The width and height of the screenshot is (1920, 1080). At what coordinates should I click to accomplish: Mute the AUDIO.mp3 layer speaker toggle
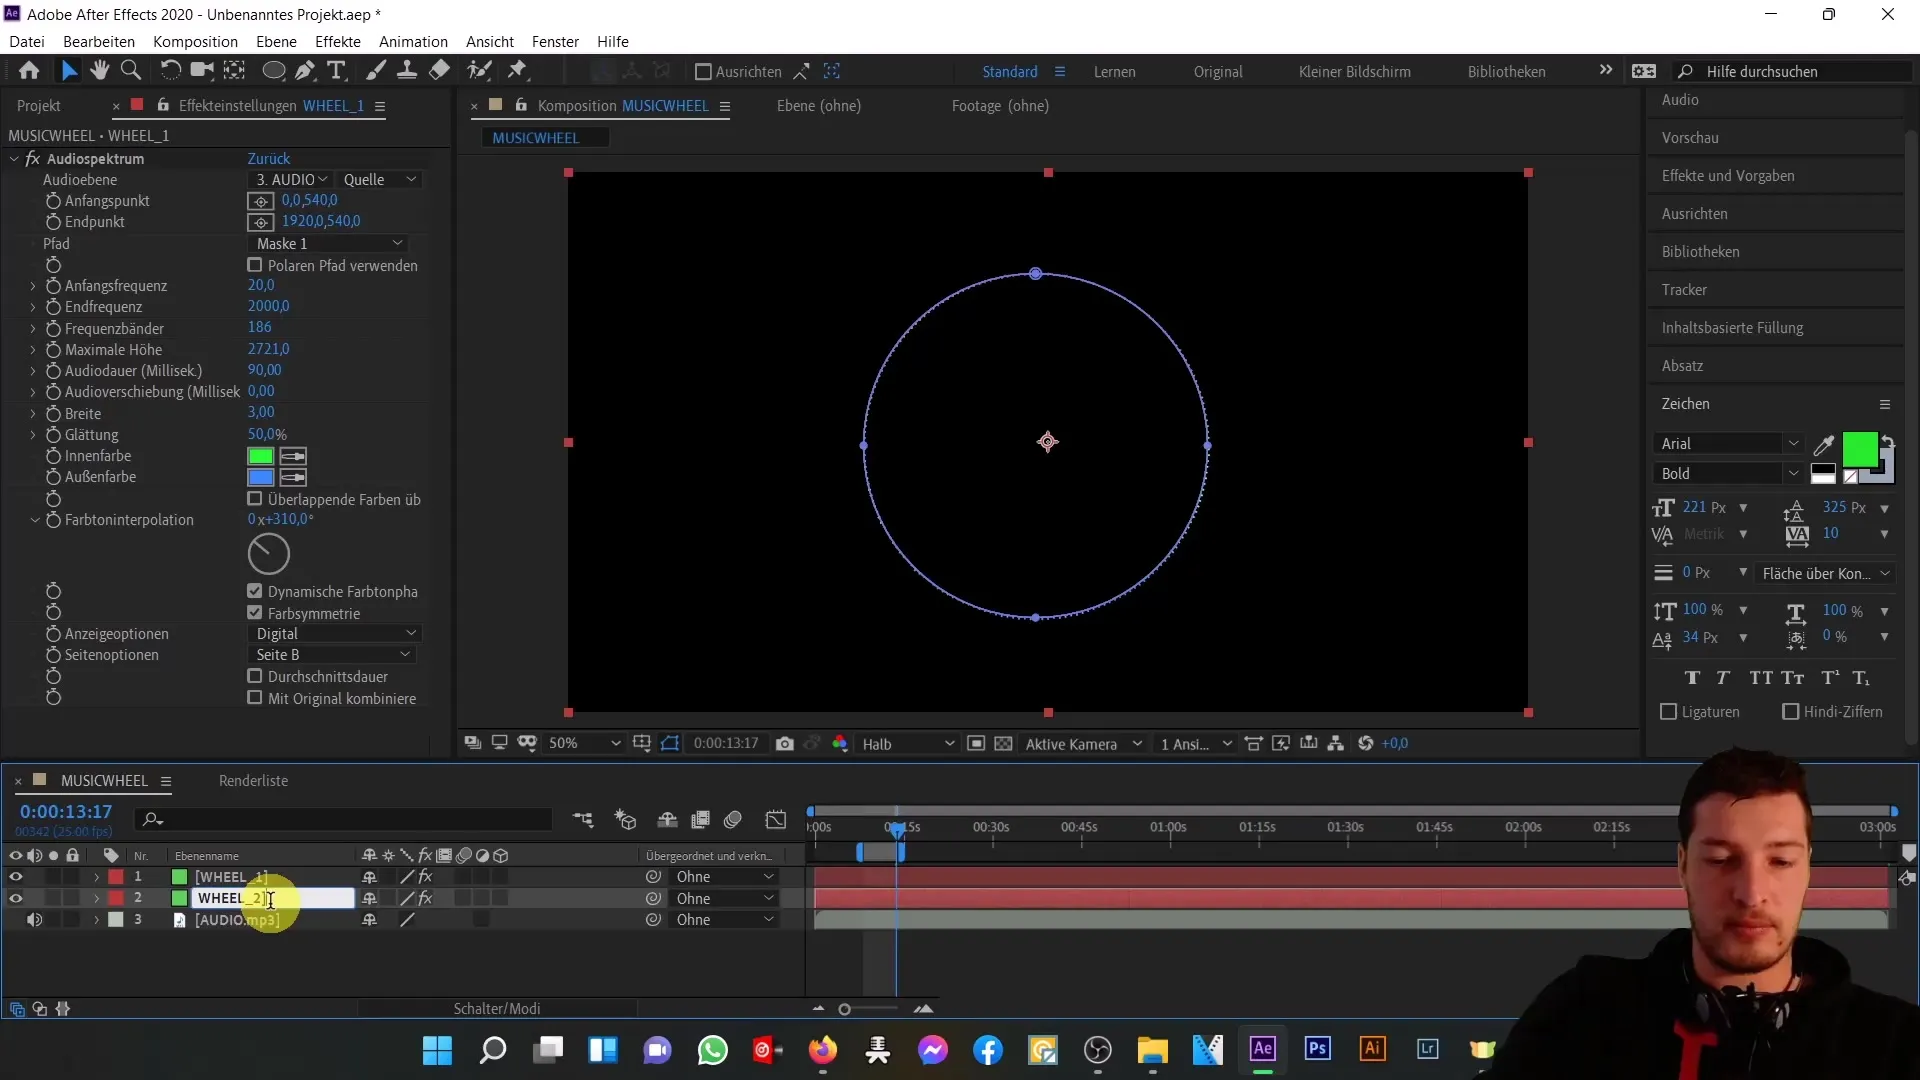tap(34, 920)
